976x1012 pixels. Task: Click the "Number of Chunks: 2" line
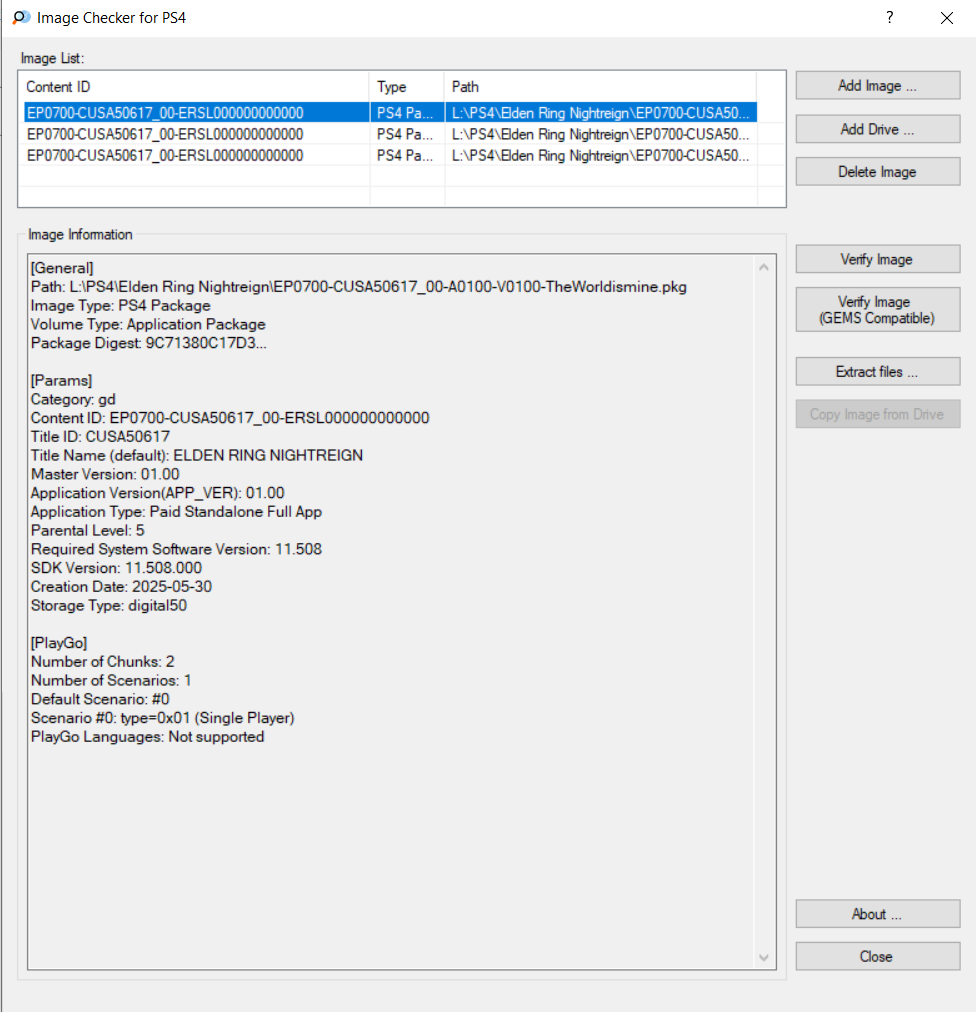103,661
